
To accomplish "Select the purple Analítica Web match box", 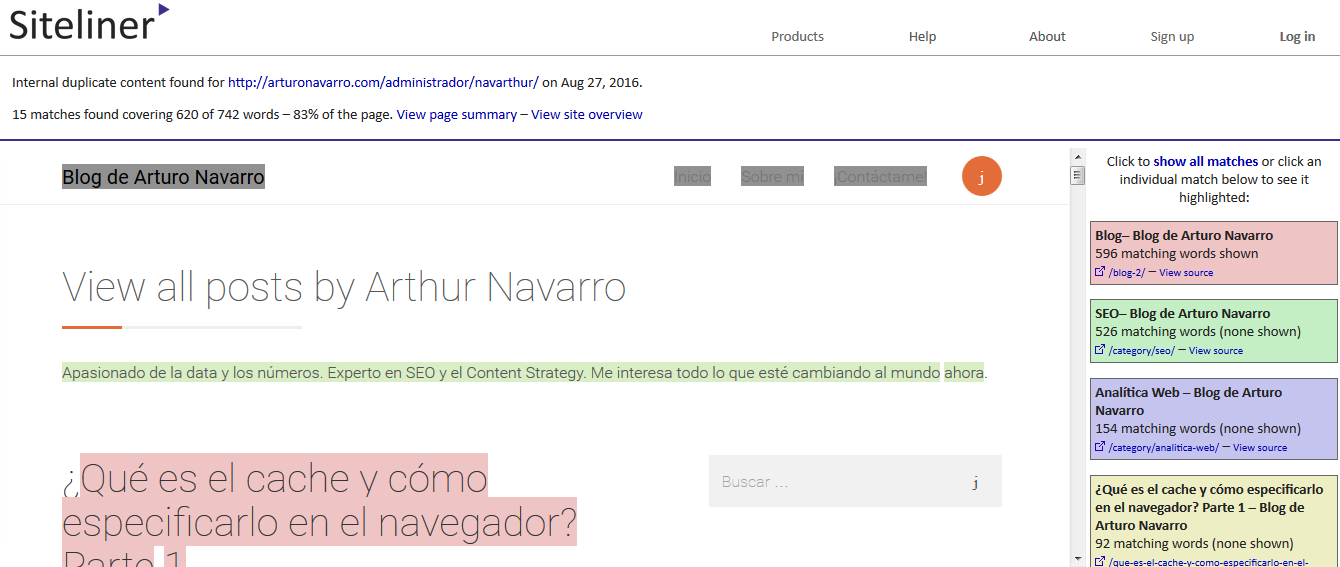I will [1214, 419].
